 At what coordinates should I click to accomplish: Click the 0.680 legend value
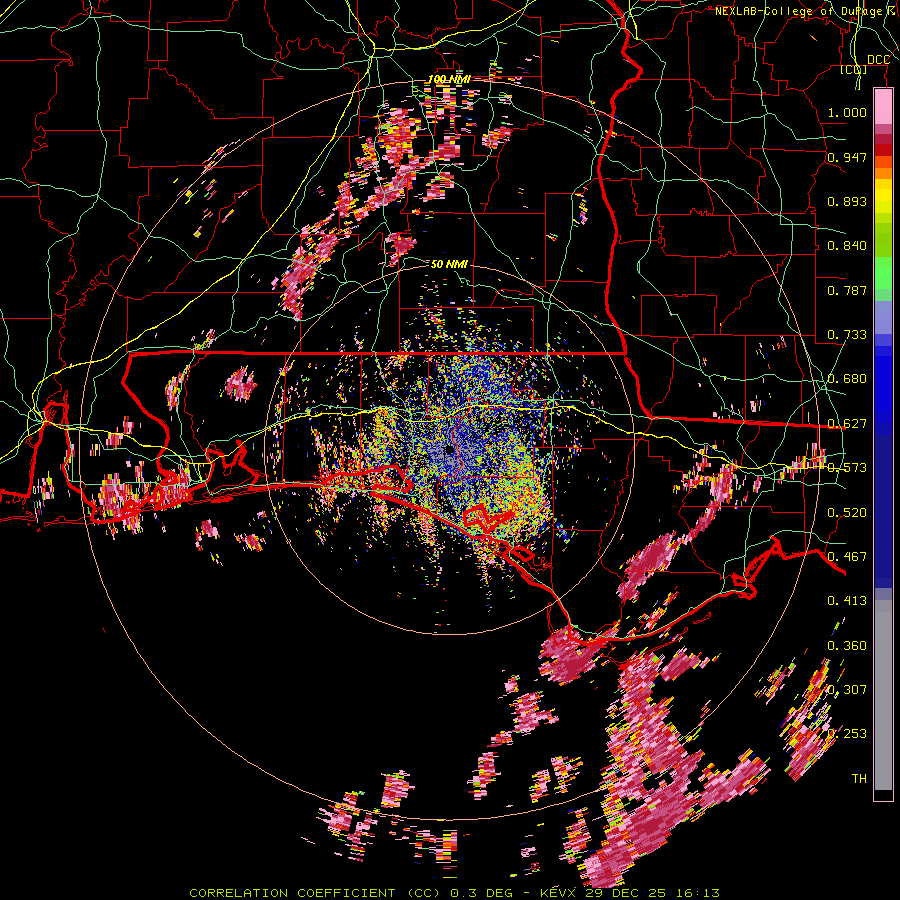pos(847,379)
